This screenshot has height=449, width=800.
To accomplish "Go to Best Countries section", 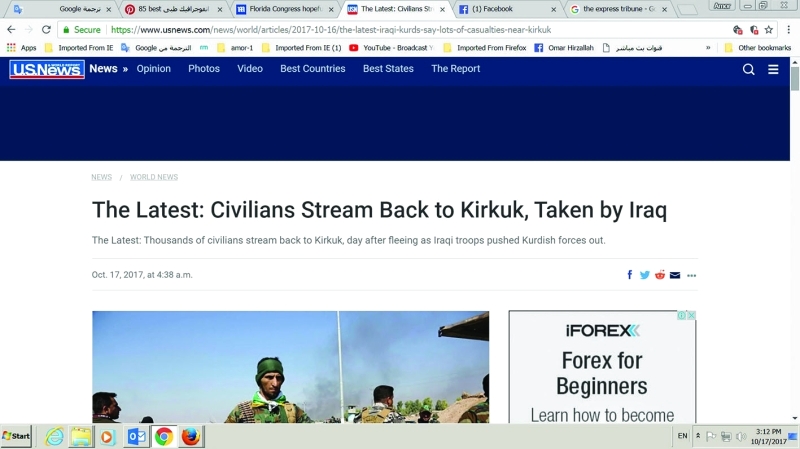I will pyautogui.click(x=313, y=68).
